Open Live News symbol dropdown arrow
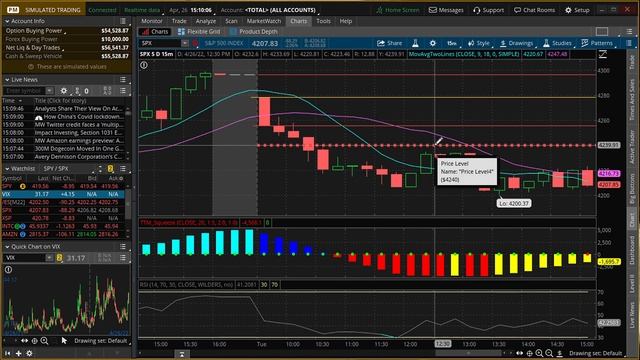The image size is (640, 360). pyautogui.click(x=49, y=91)
